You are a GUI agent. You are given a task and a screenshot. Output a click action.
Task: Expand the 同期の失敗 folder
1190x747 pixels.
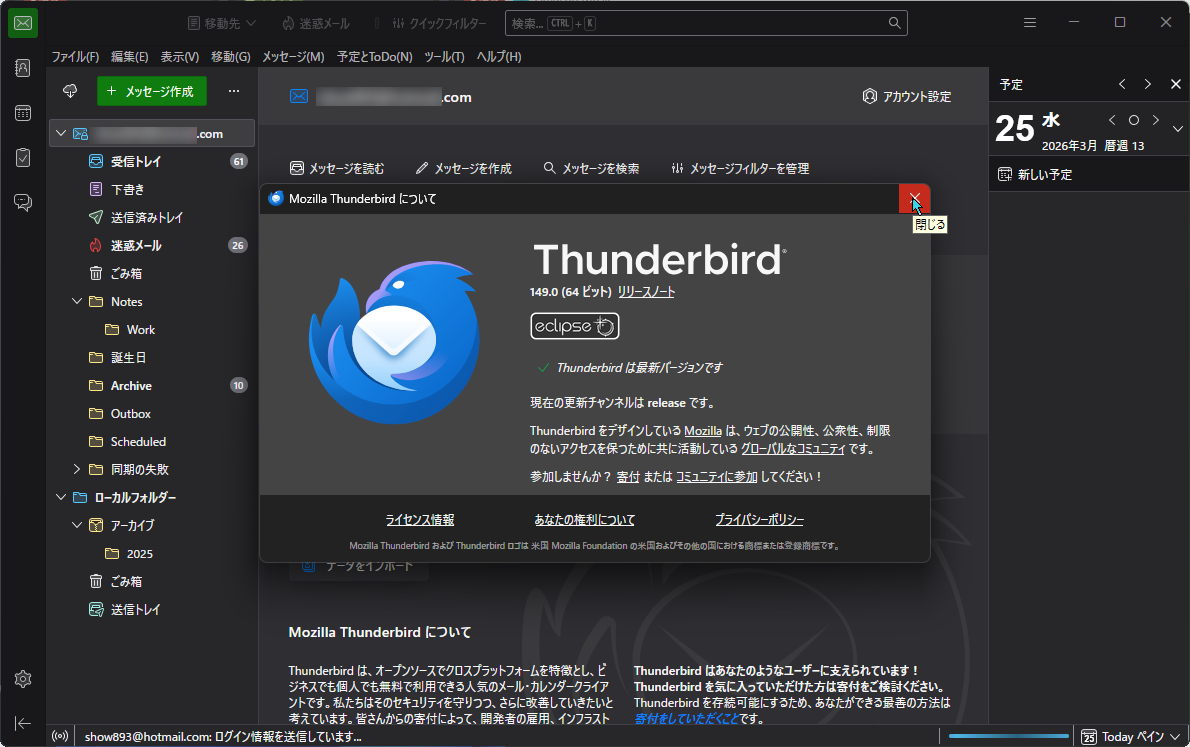click(77, 469)
